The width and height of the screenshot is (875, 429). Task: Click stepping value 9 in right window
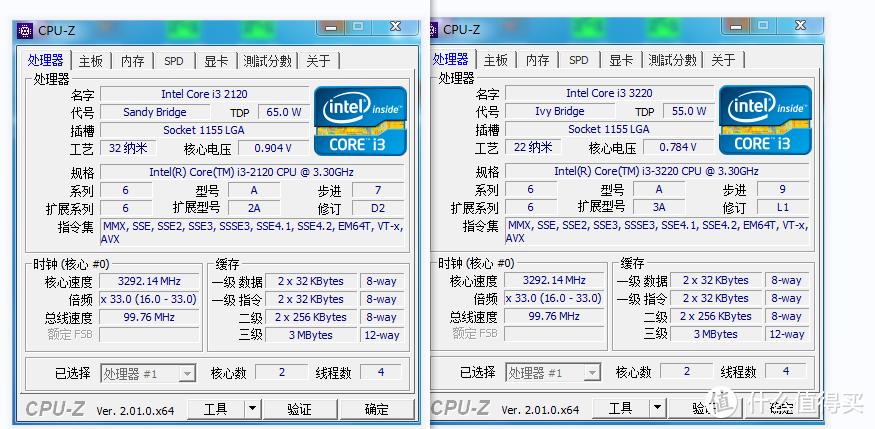783,189
